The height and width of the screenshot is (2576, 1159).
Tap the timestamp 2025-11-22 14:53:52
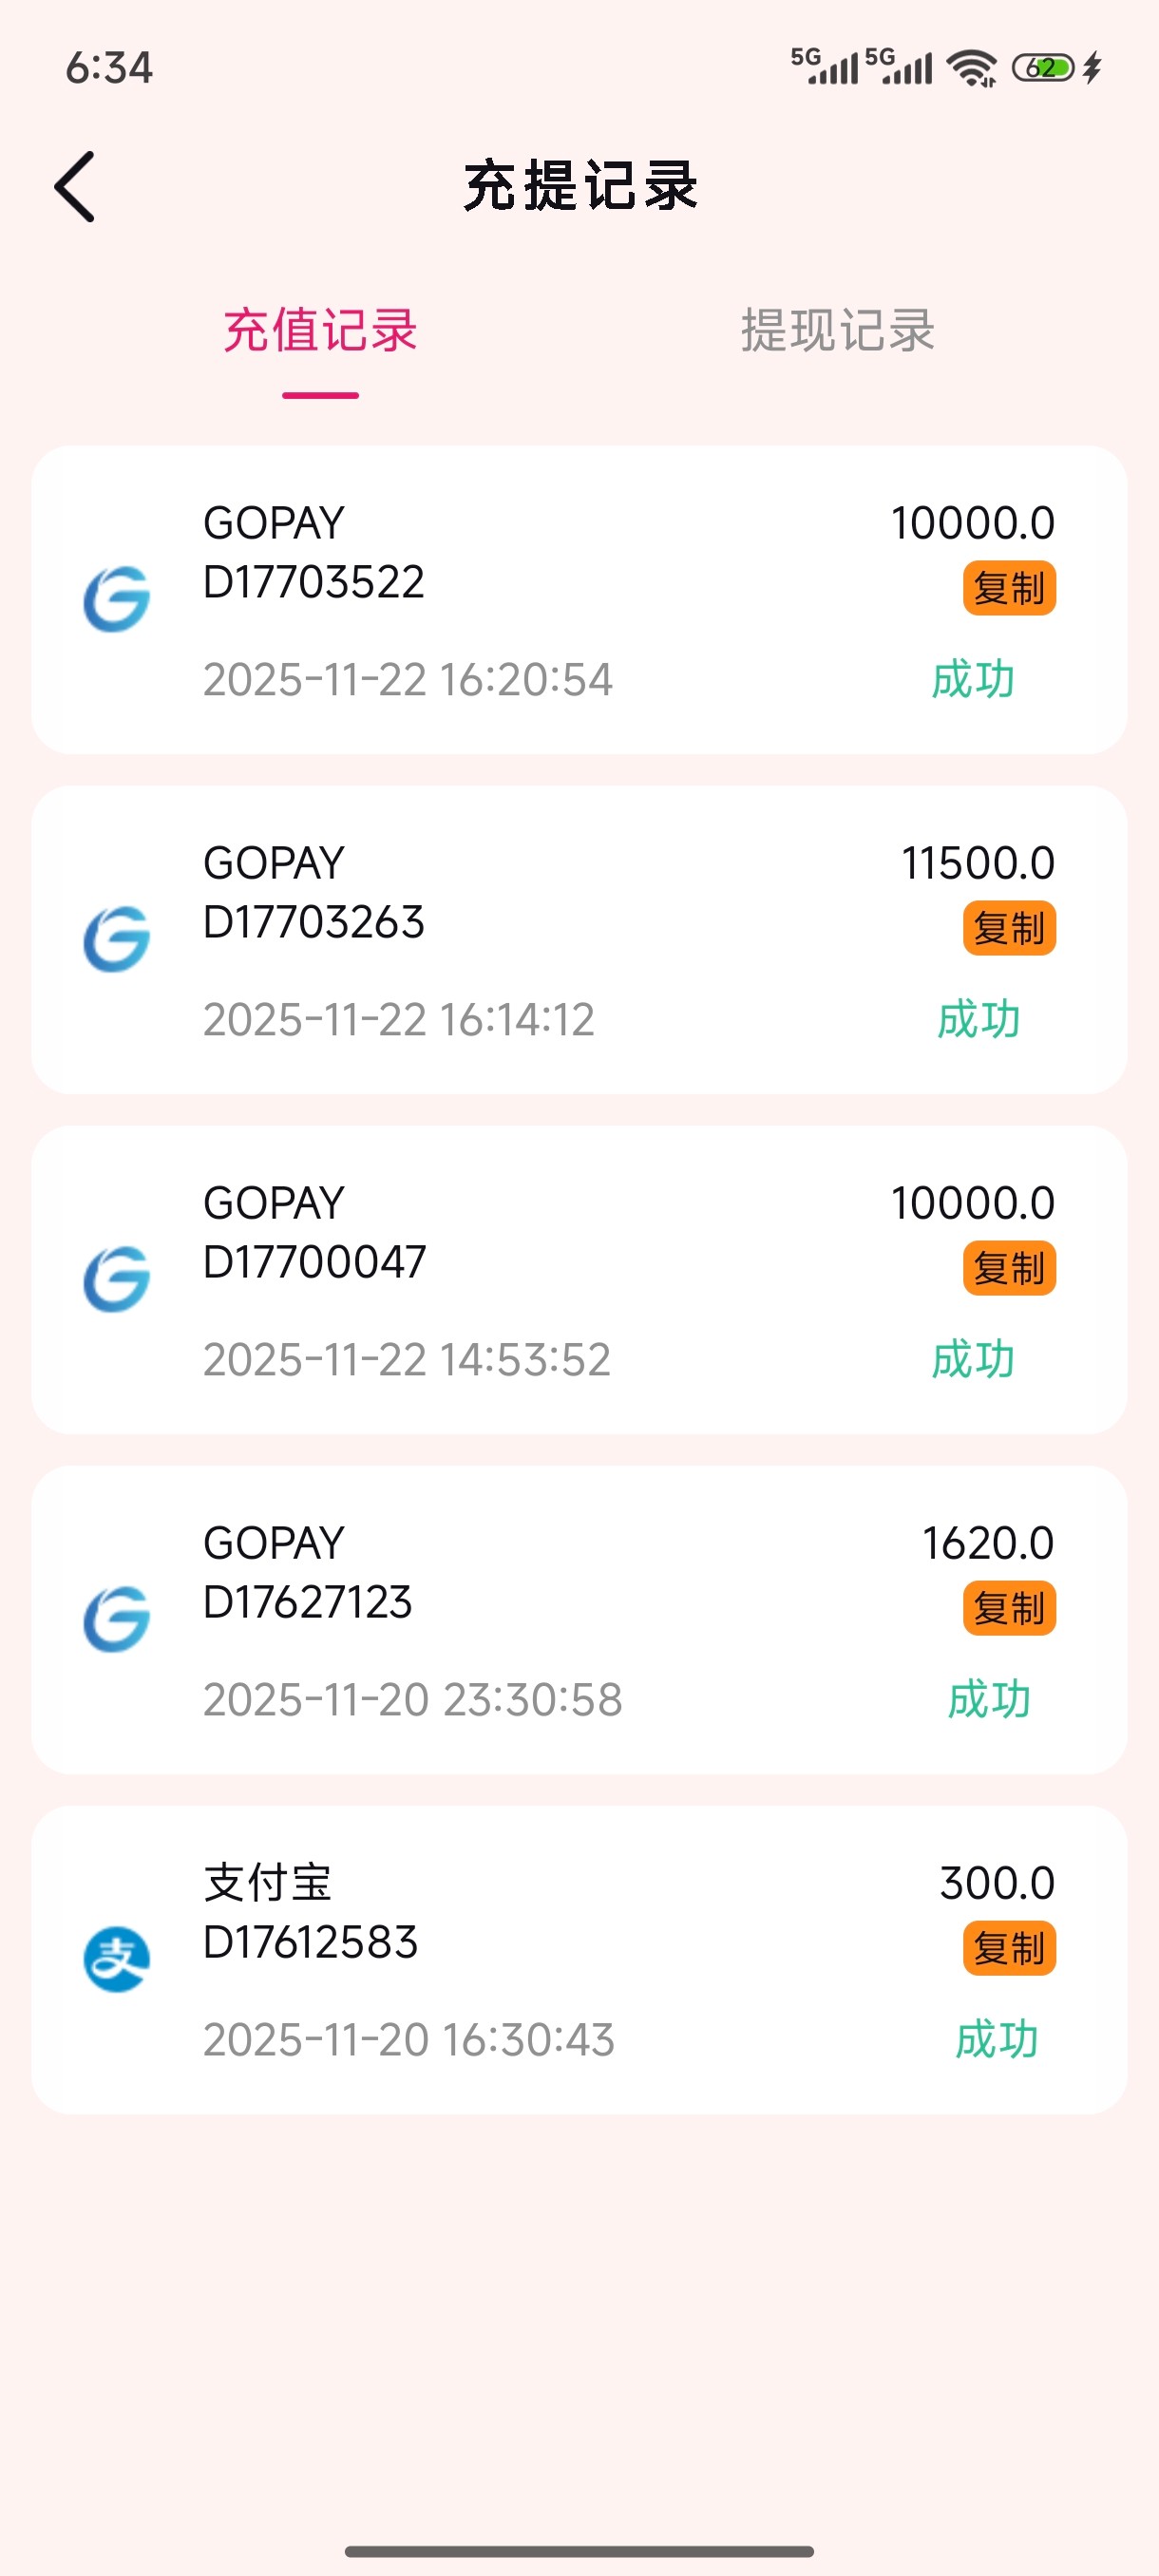(407, 1360)
